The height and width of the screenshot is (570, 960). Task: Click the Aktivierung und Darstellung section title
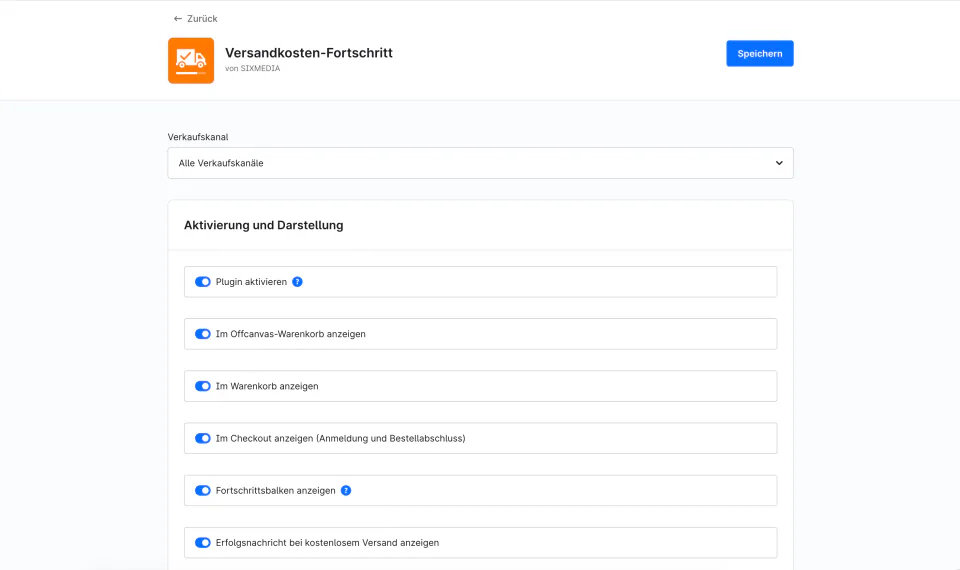pyautogui.click(x=263, y=225)
